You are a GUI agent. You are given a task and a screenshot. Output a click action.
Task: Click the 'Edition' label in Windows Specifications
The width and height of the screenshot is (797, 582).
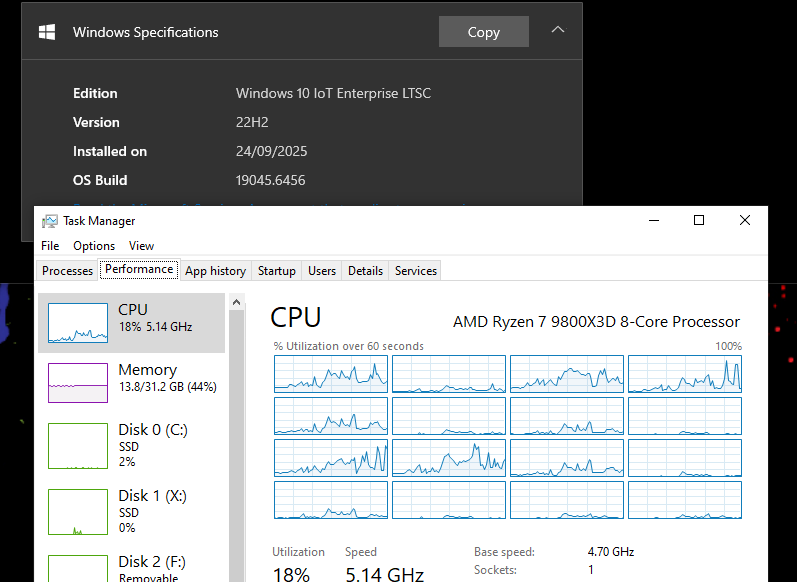point(95,94)
